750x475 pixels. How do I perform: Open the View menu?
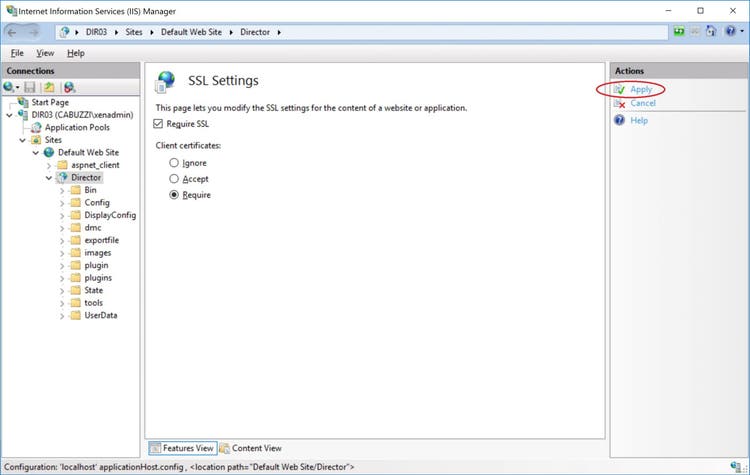click(45, 53)
